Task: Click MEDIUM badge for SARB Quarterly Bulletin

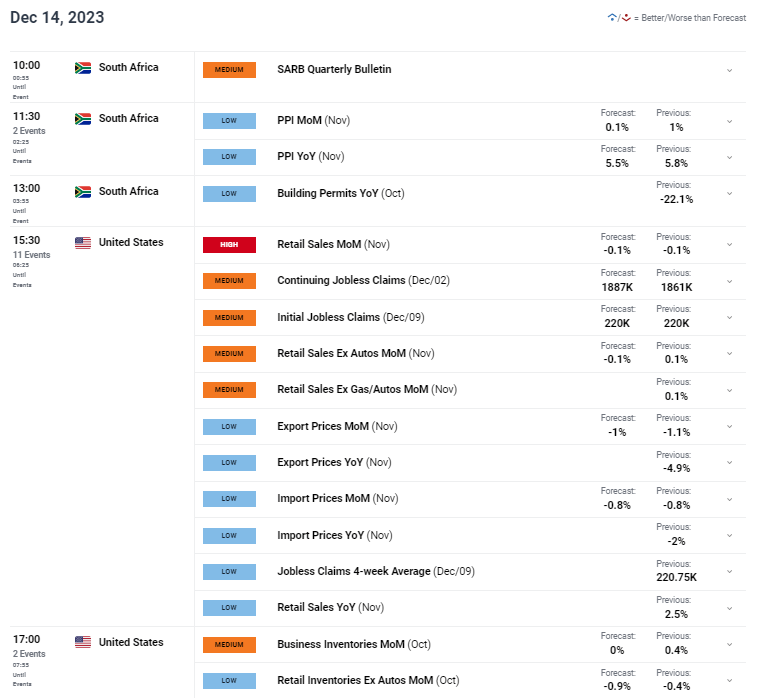Action: [x=229, y=70]
